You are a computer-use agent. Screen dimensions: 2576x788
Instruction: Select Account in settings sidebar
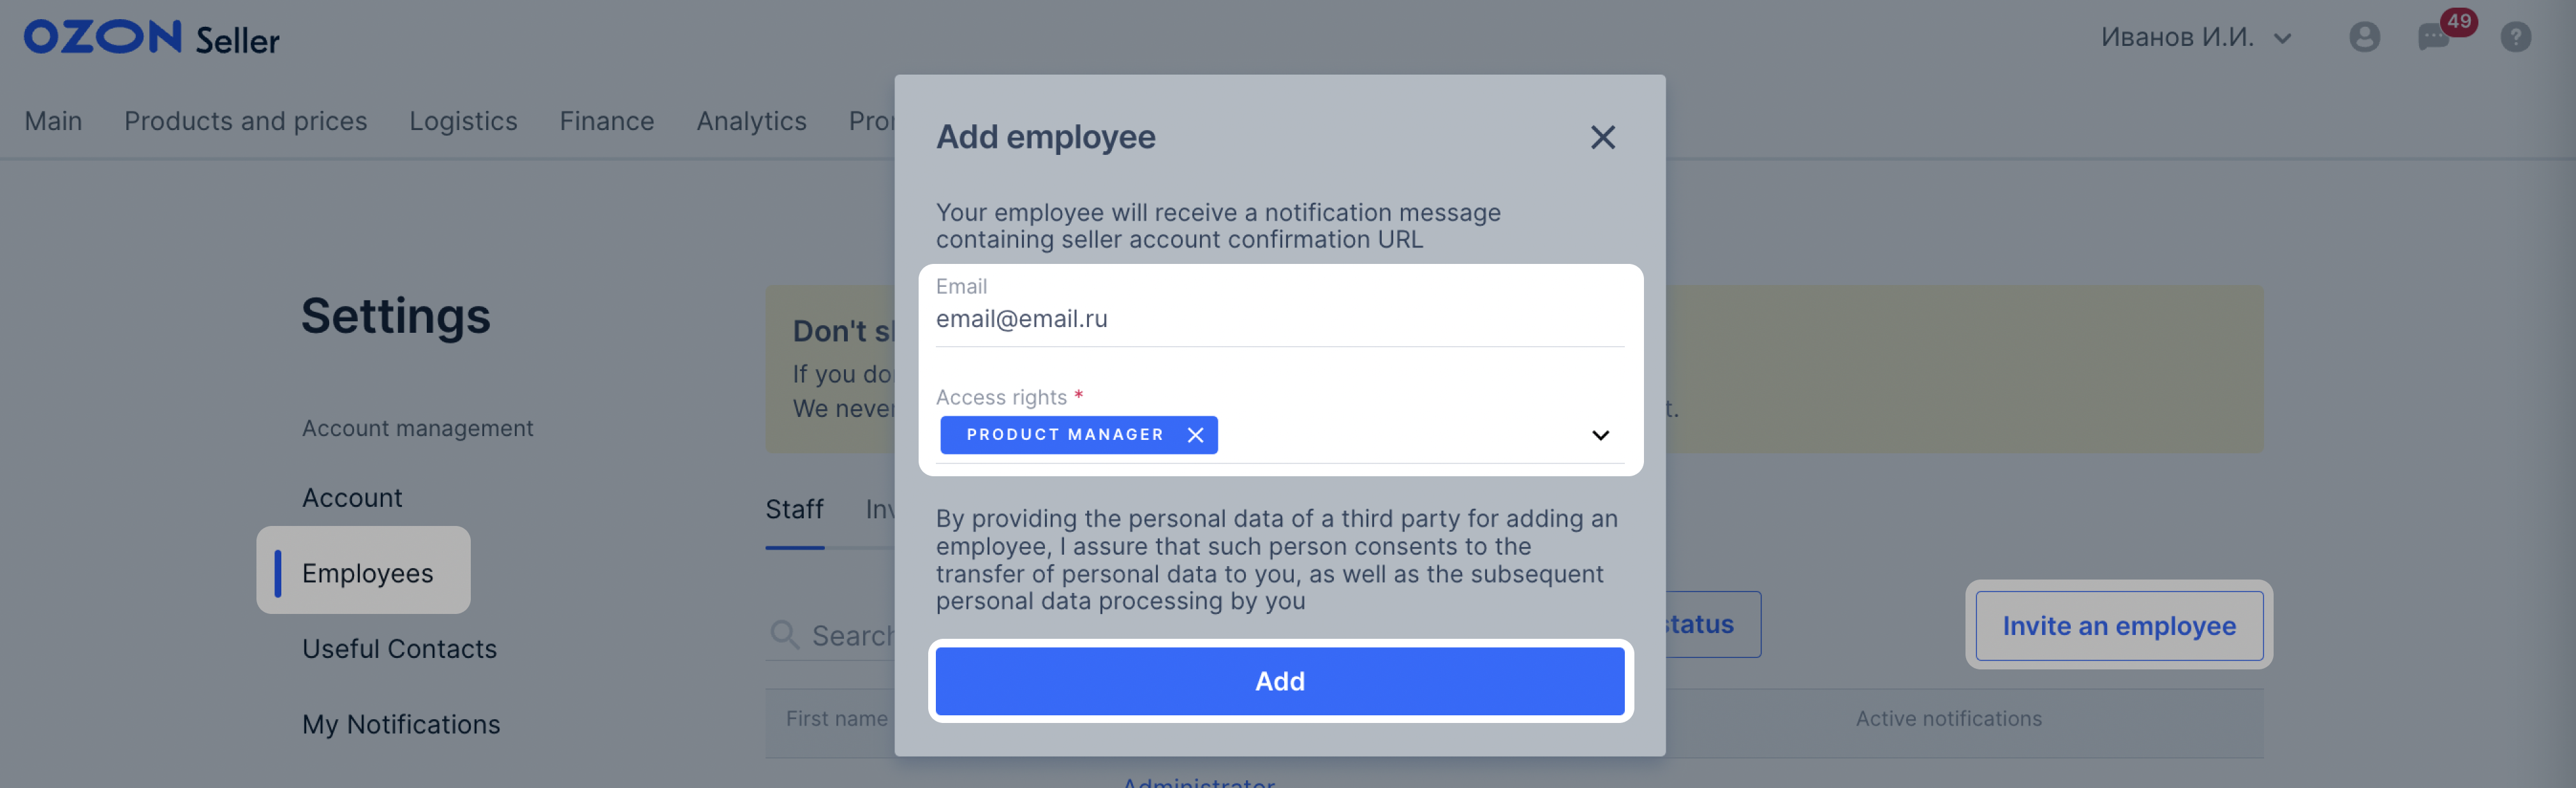coord(352,498)
